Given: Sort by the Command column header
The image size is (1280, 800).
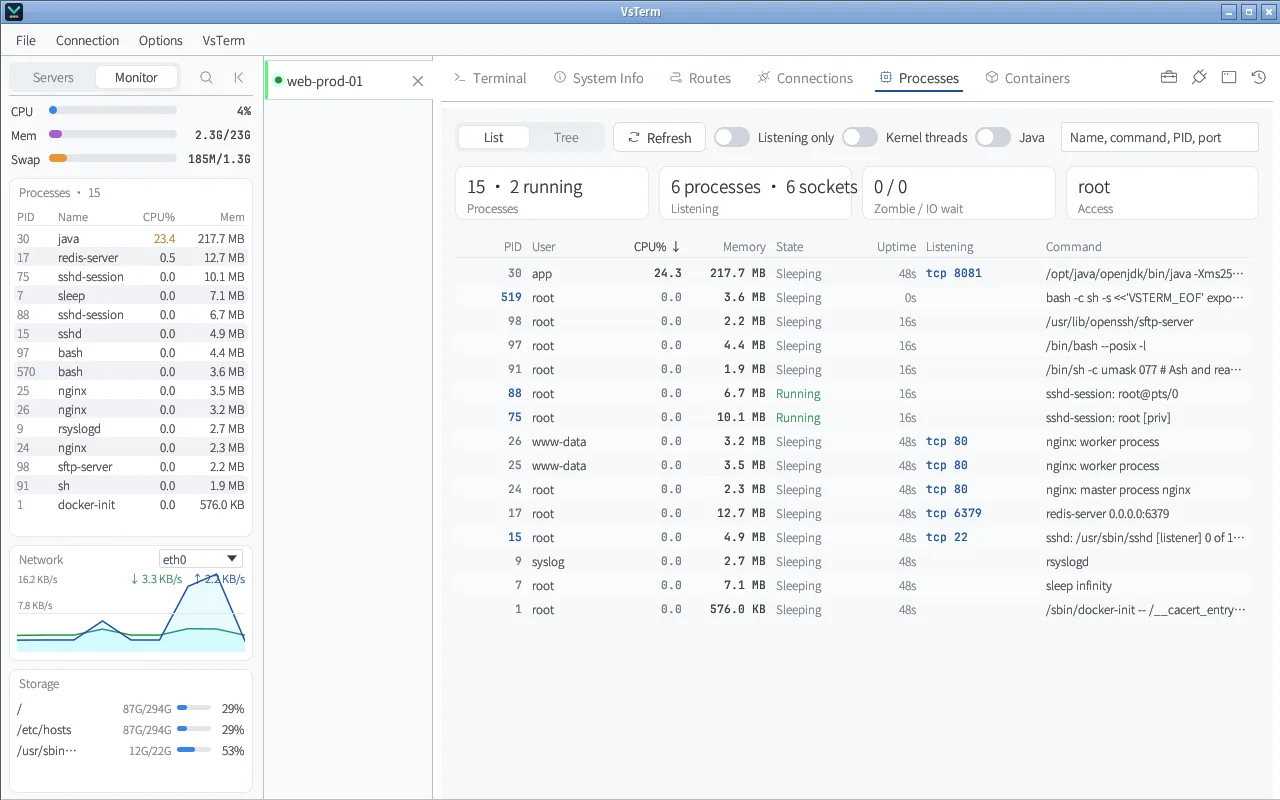Looking at the screenshot, I should point(1073,247).
